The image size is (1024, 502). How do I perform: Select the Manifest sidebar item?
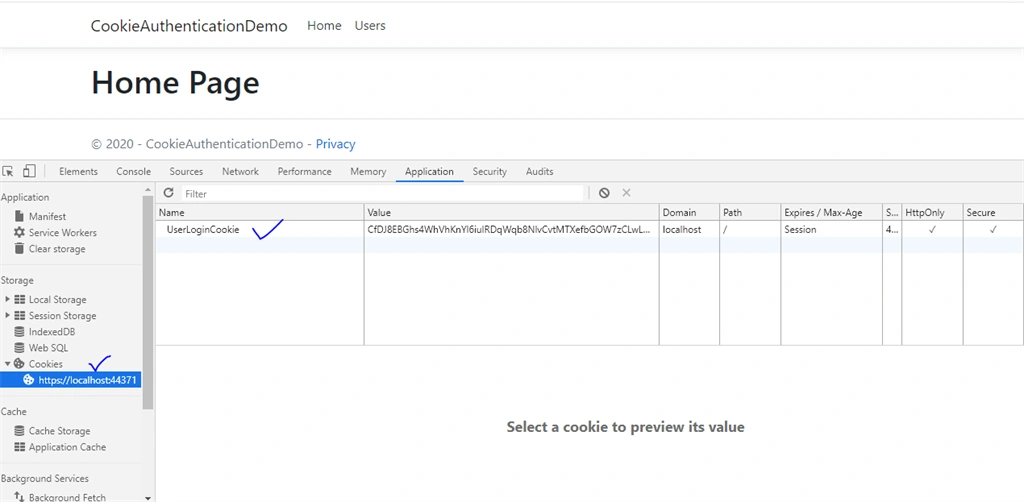point(48,216)
